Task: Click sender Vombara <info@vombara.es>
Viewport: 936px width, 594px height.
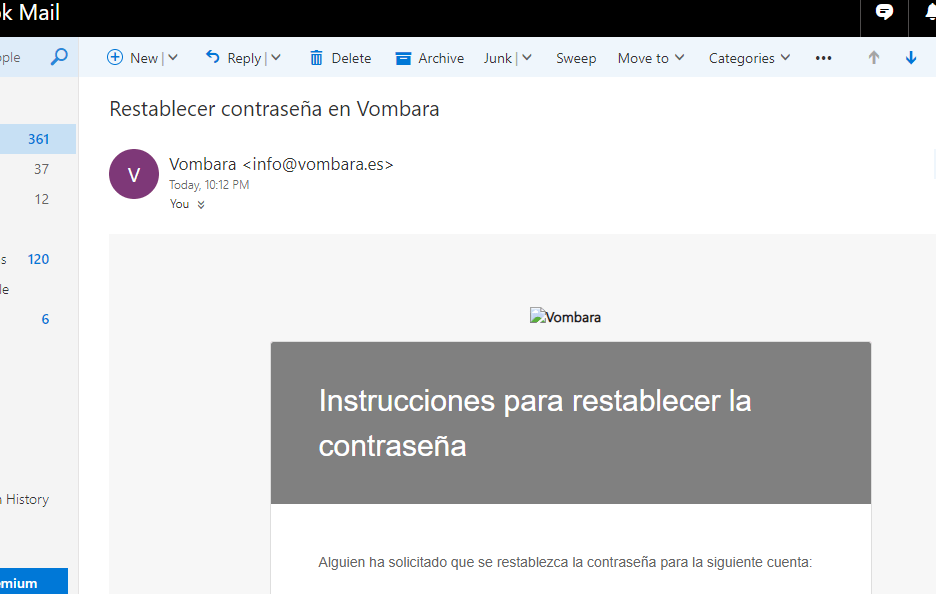Action: (x=281, y=164)
